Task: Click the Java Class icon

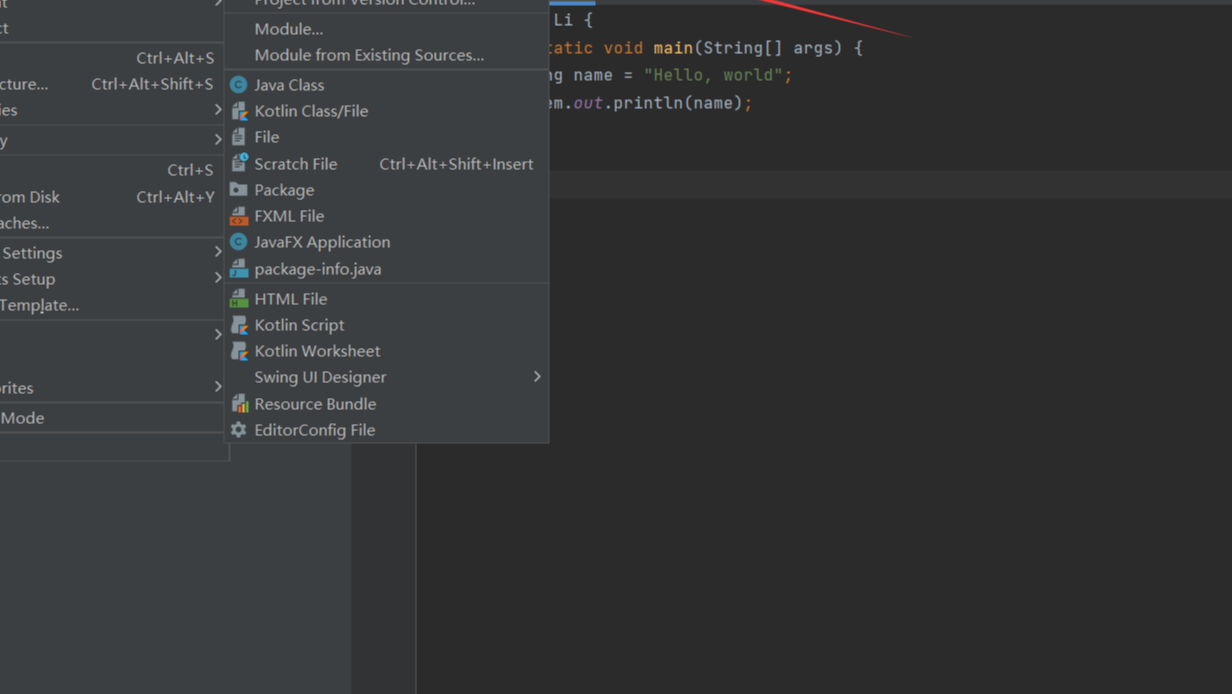Action: tap(239, 85)
